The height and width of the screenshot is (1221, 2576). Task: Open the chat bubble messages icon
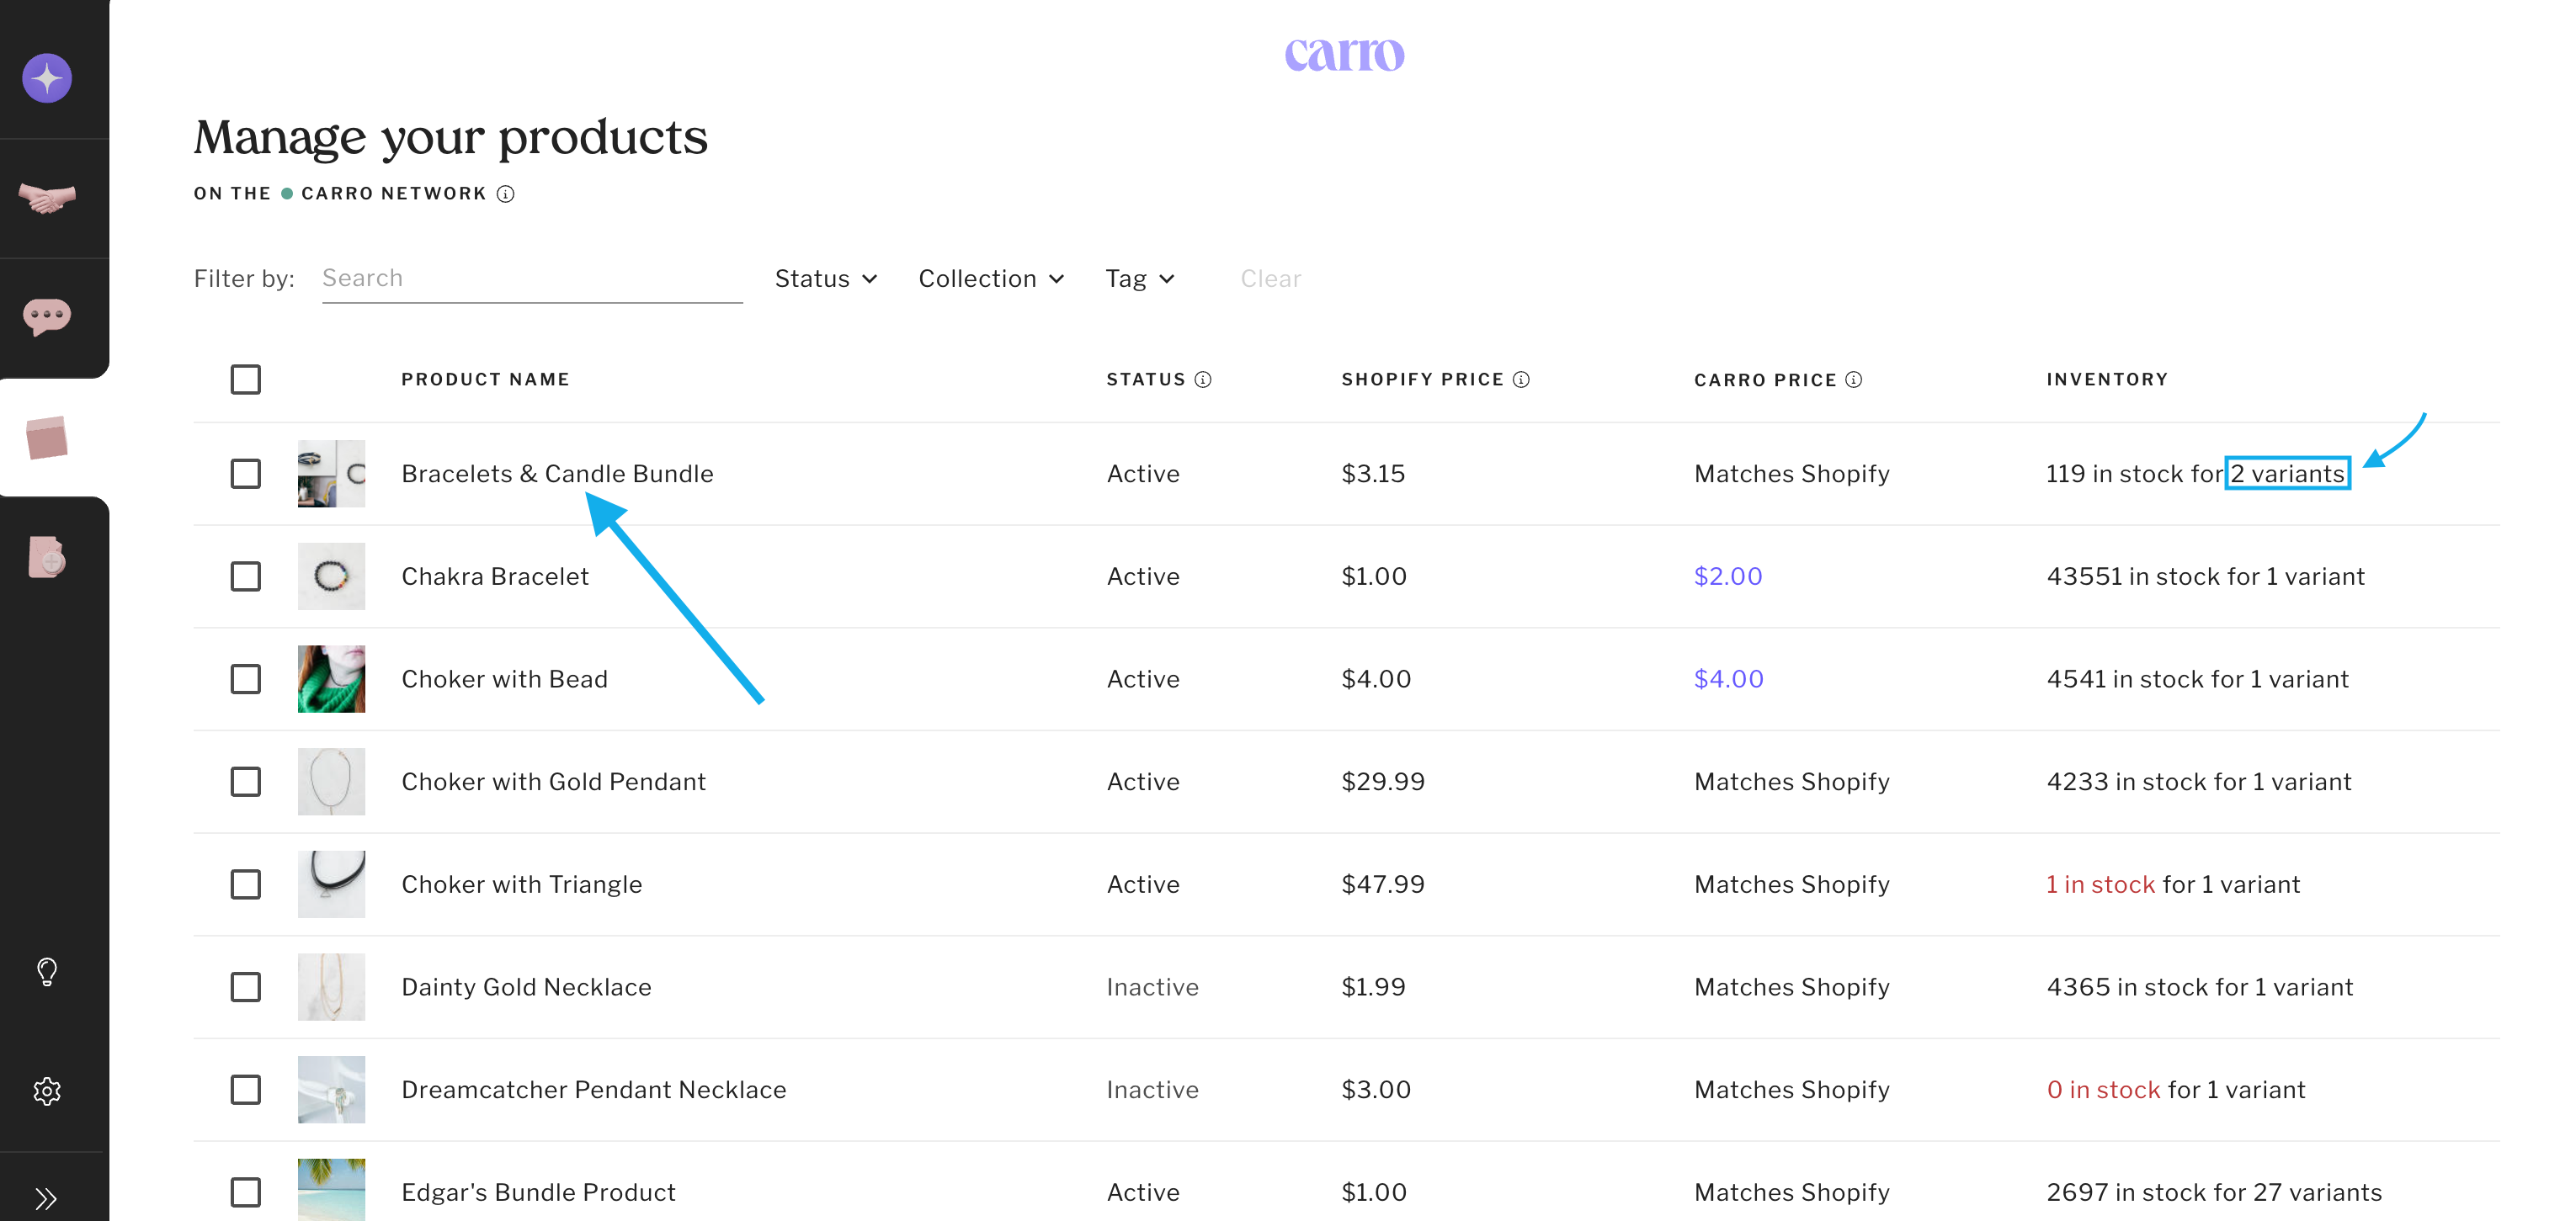coord(47,317)
